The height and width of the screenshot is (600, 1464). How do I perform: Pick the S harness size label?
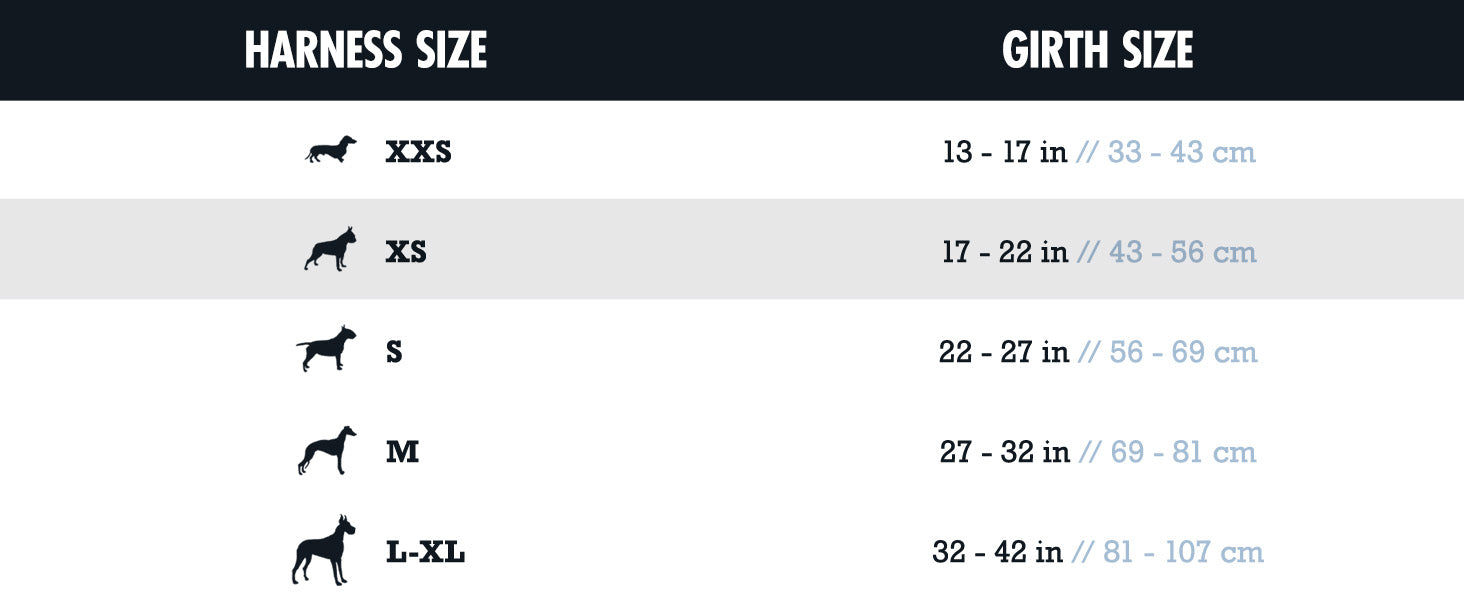click(x=394, y=352)
